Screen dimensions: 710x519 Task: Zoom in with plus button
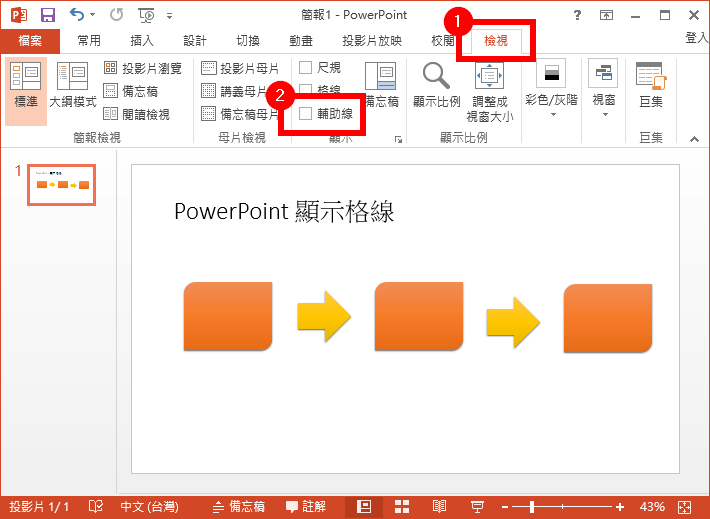tap(620, 507)
